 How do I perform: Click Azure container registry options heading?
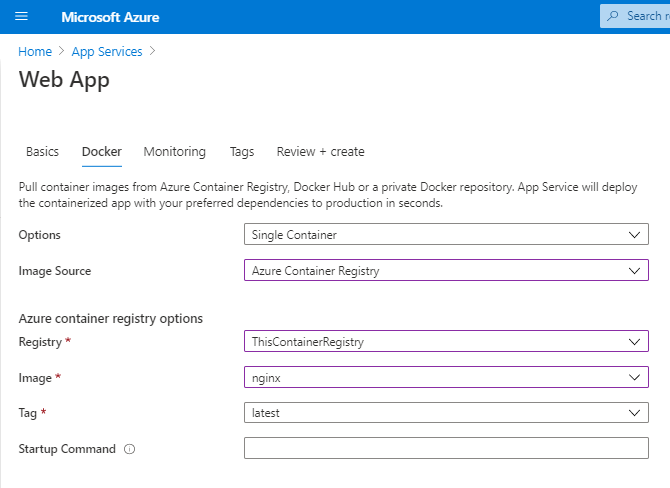point(111,319)
